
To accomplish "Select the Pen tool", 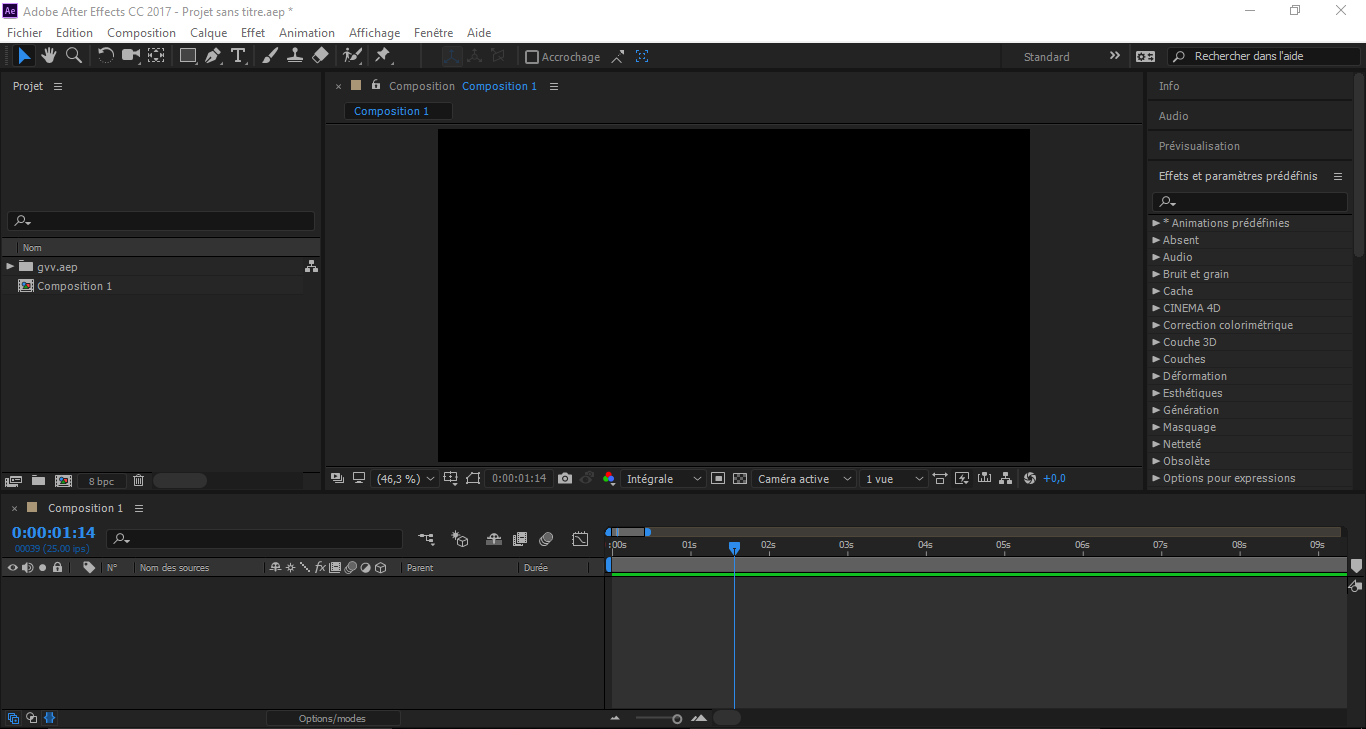I will coord(213,56).
